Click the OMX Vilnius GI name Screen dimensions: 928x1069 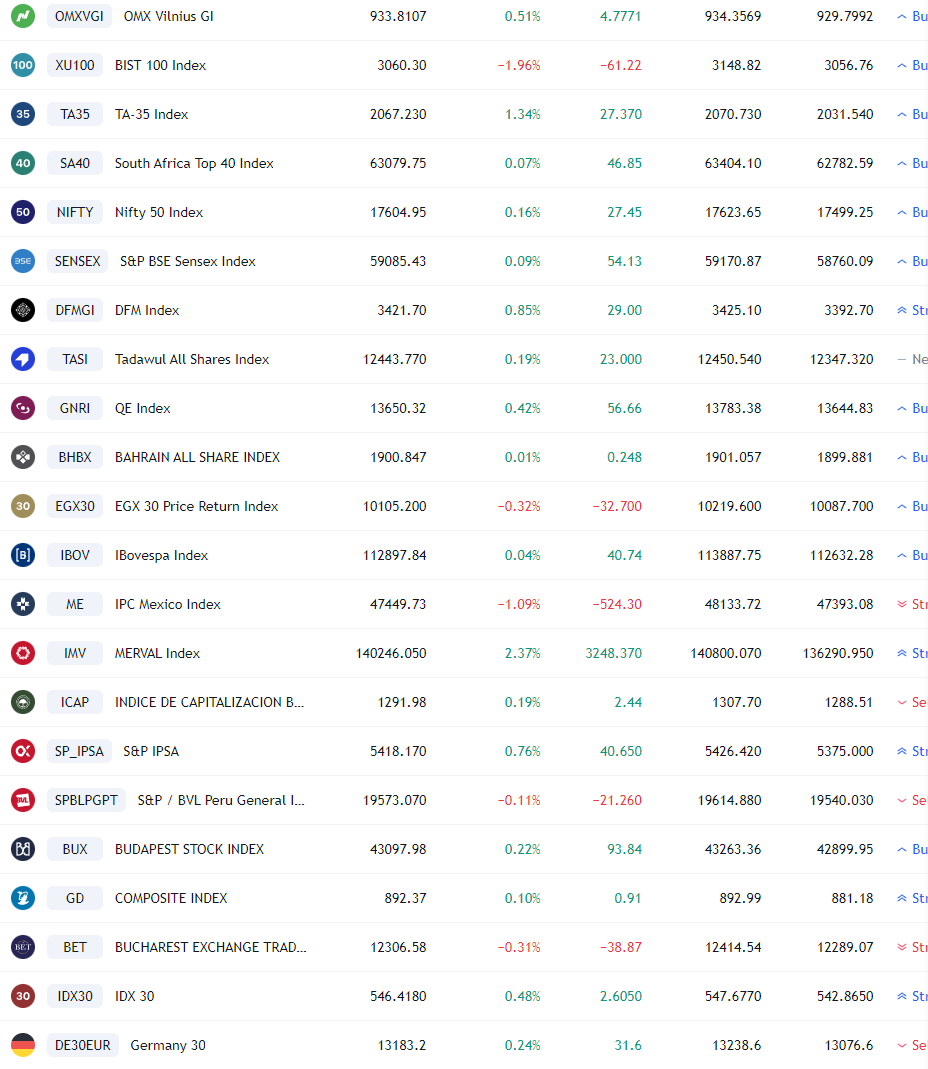coord(168,16)
